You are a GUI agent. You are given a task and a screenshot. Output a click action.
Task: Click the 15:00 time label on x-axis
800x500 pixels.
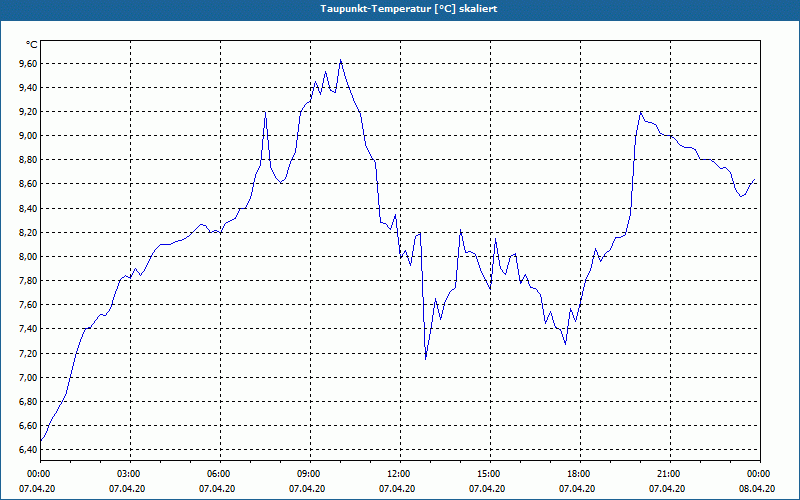(490, 474)
